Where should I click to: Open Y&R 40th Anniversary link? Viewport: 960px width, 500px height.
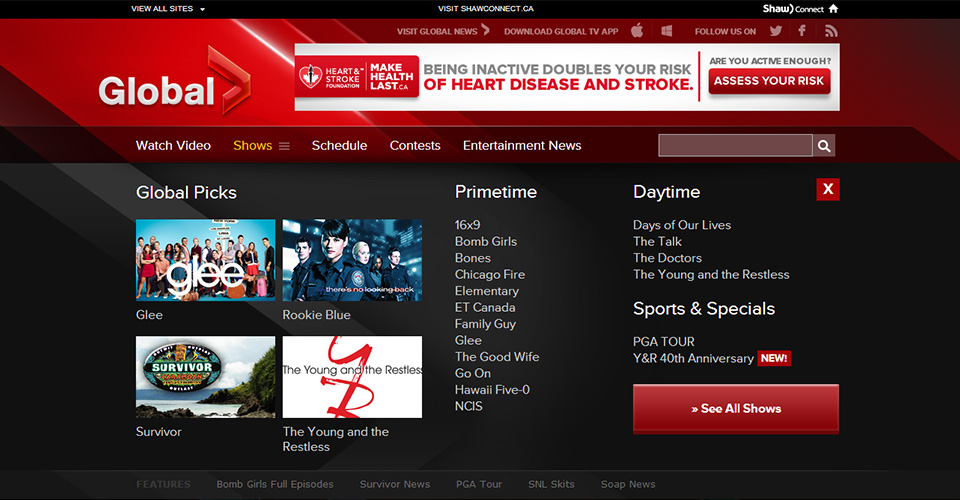click(693, 359)
